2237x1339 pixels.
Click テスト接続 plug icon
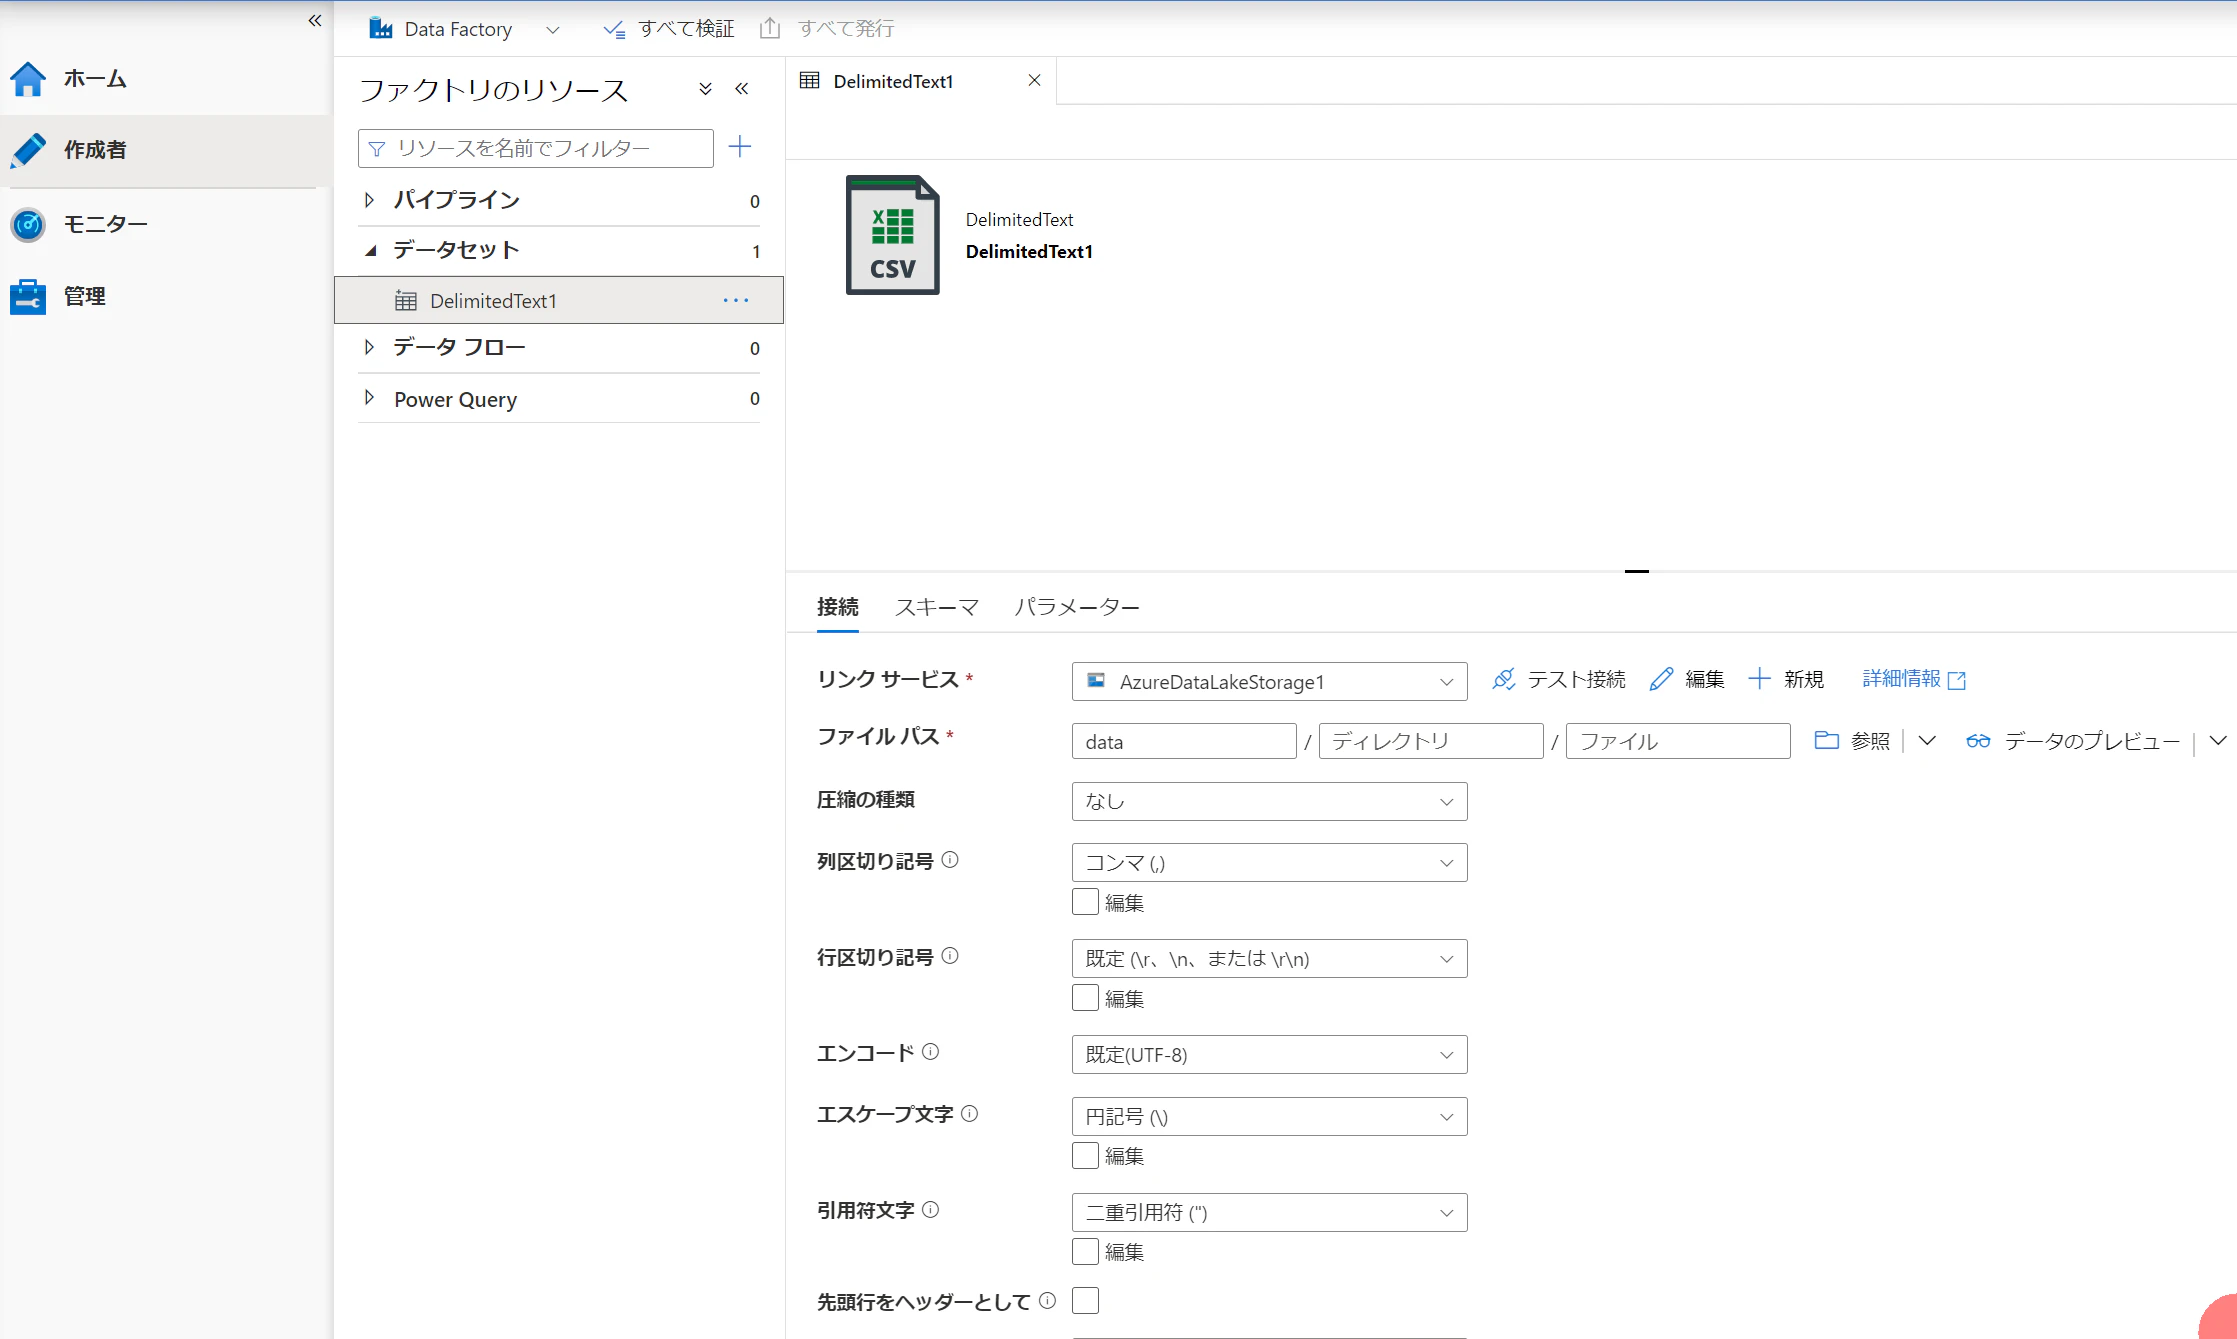1503,680
